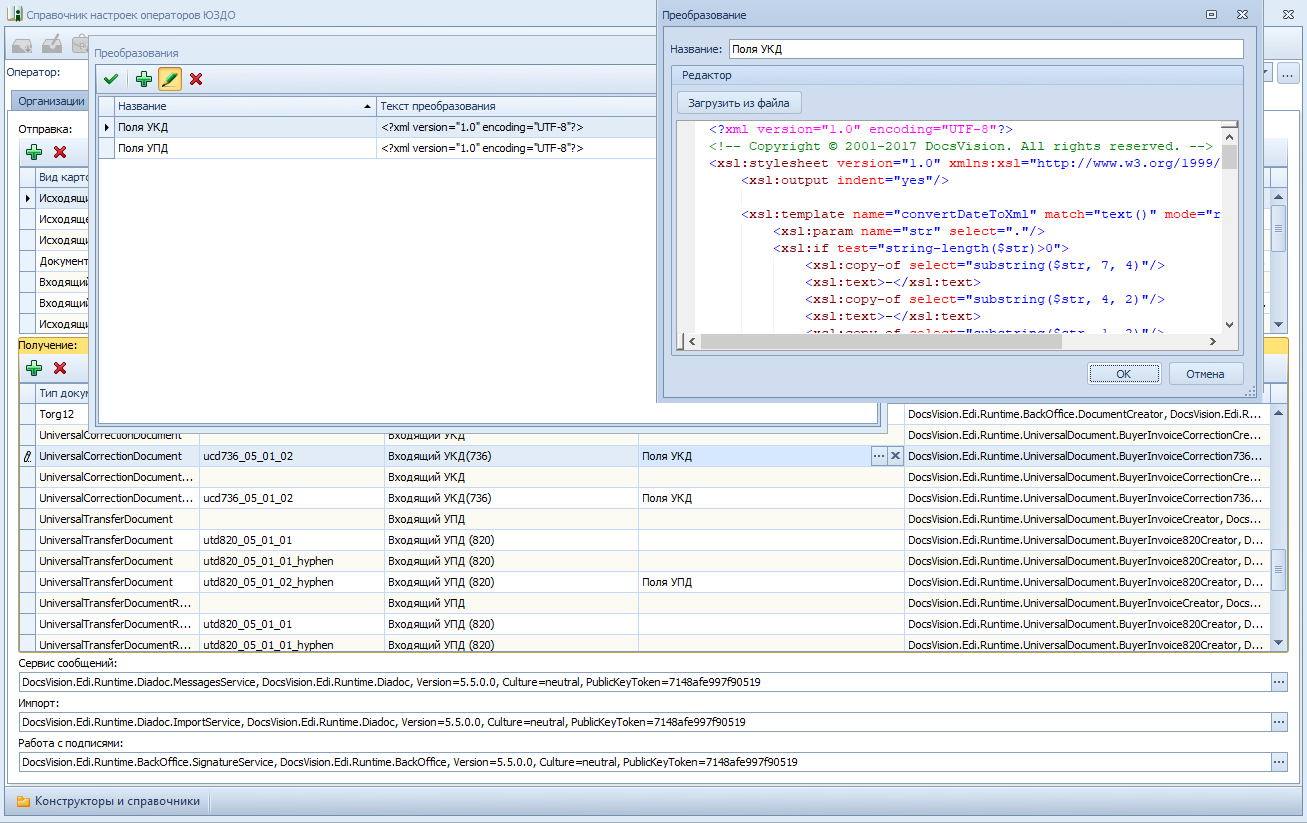Select Поля УПД row in Преобразования list
This screenshot has height=823, width=1307.
pyautogui.click(x=376, y=148)
